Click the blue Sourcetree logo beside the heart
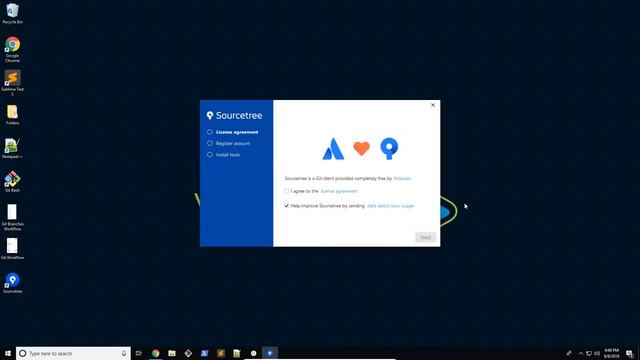 point(389,148)
